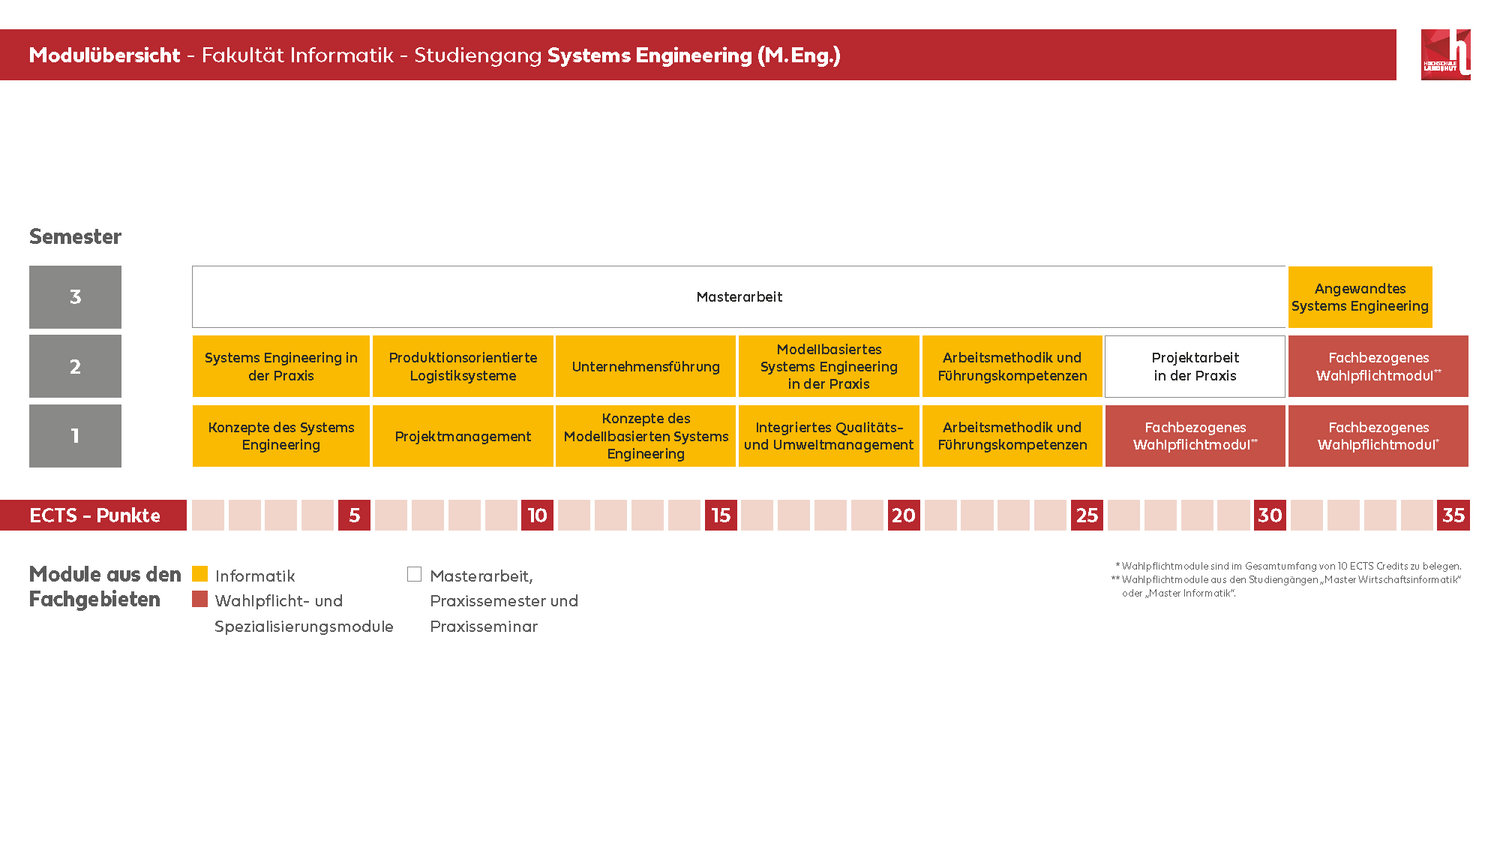Click the Semester 2 gray box
Viewport: 1500px width, 845px height.
tap(75, 366)
